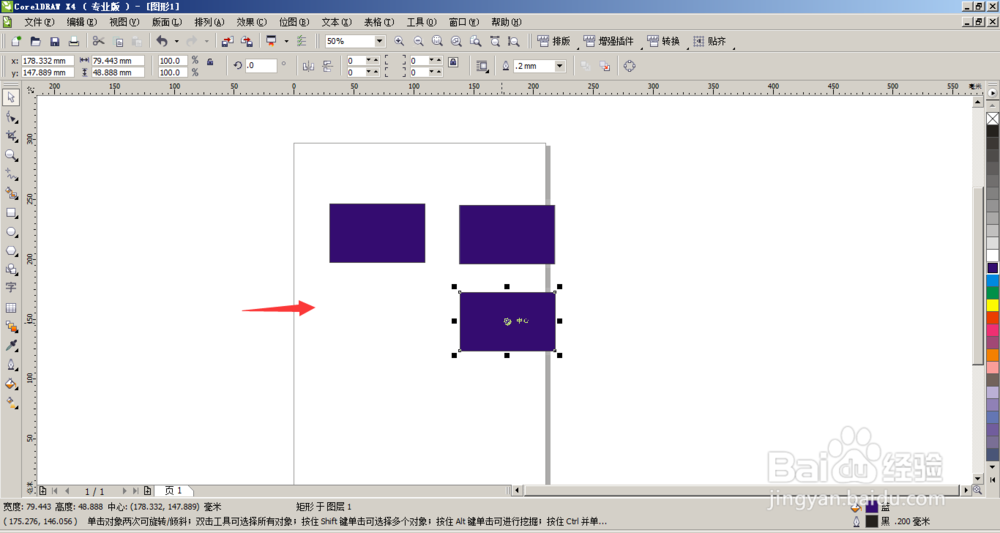Screen dimensions: 1000x533
Task: Open the 排列 menu
Action: click(x=209, y=22)
